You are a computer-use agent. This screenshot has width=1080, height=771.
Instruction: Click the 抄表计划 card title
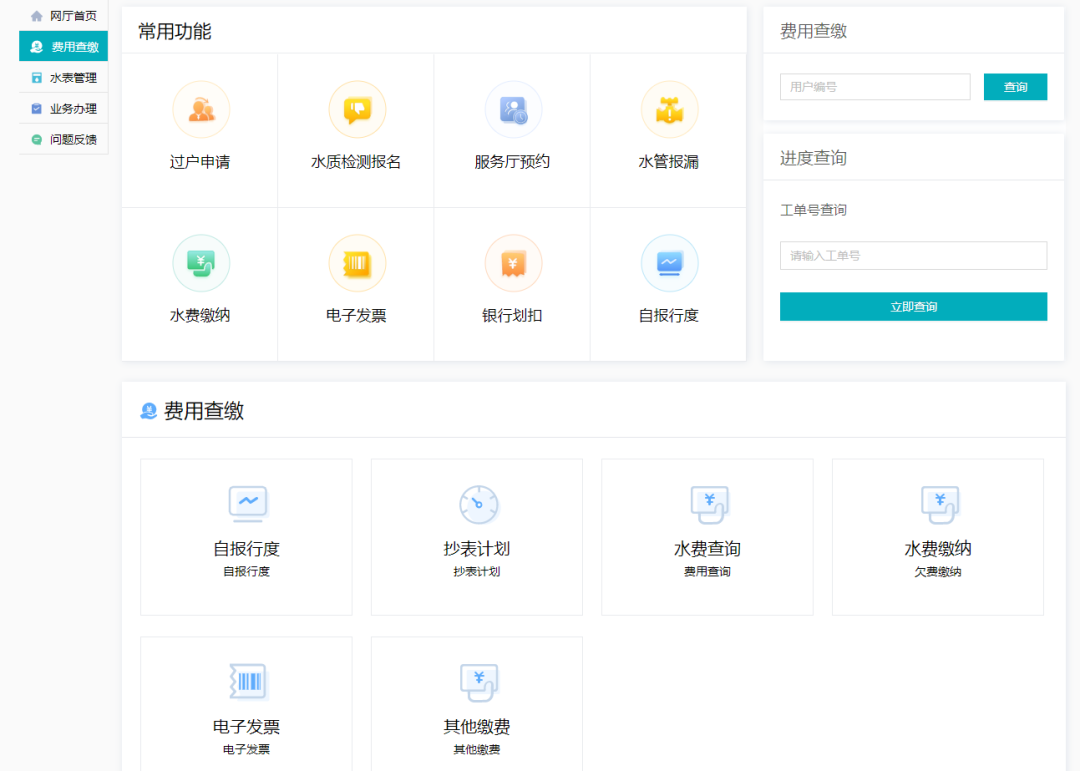point(477,549)
